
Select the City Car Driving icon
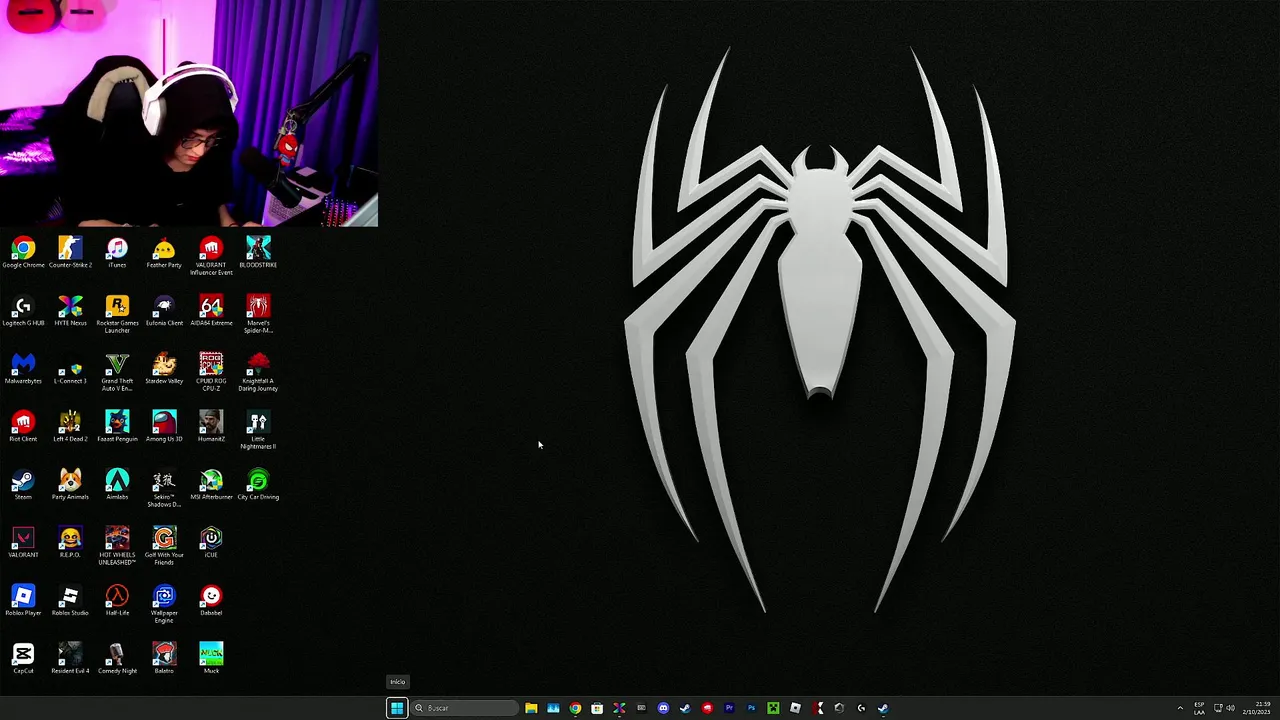258,484
